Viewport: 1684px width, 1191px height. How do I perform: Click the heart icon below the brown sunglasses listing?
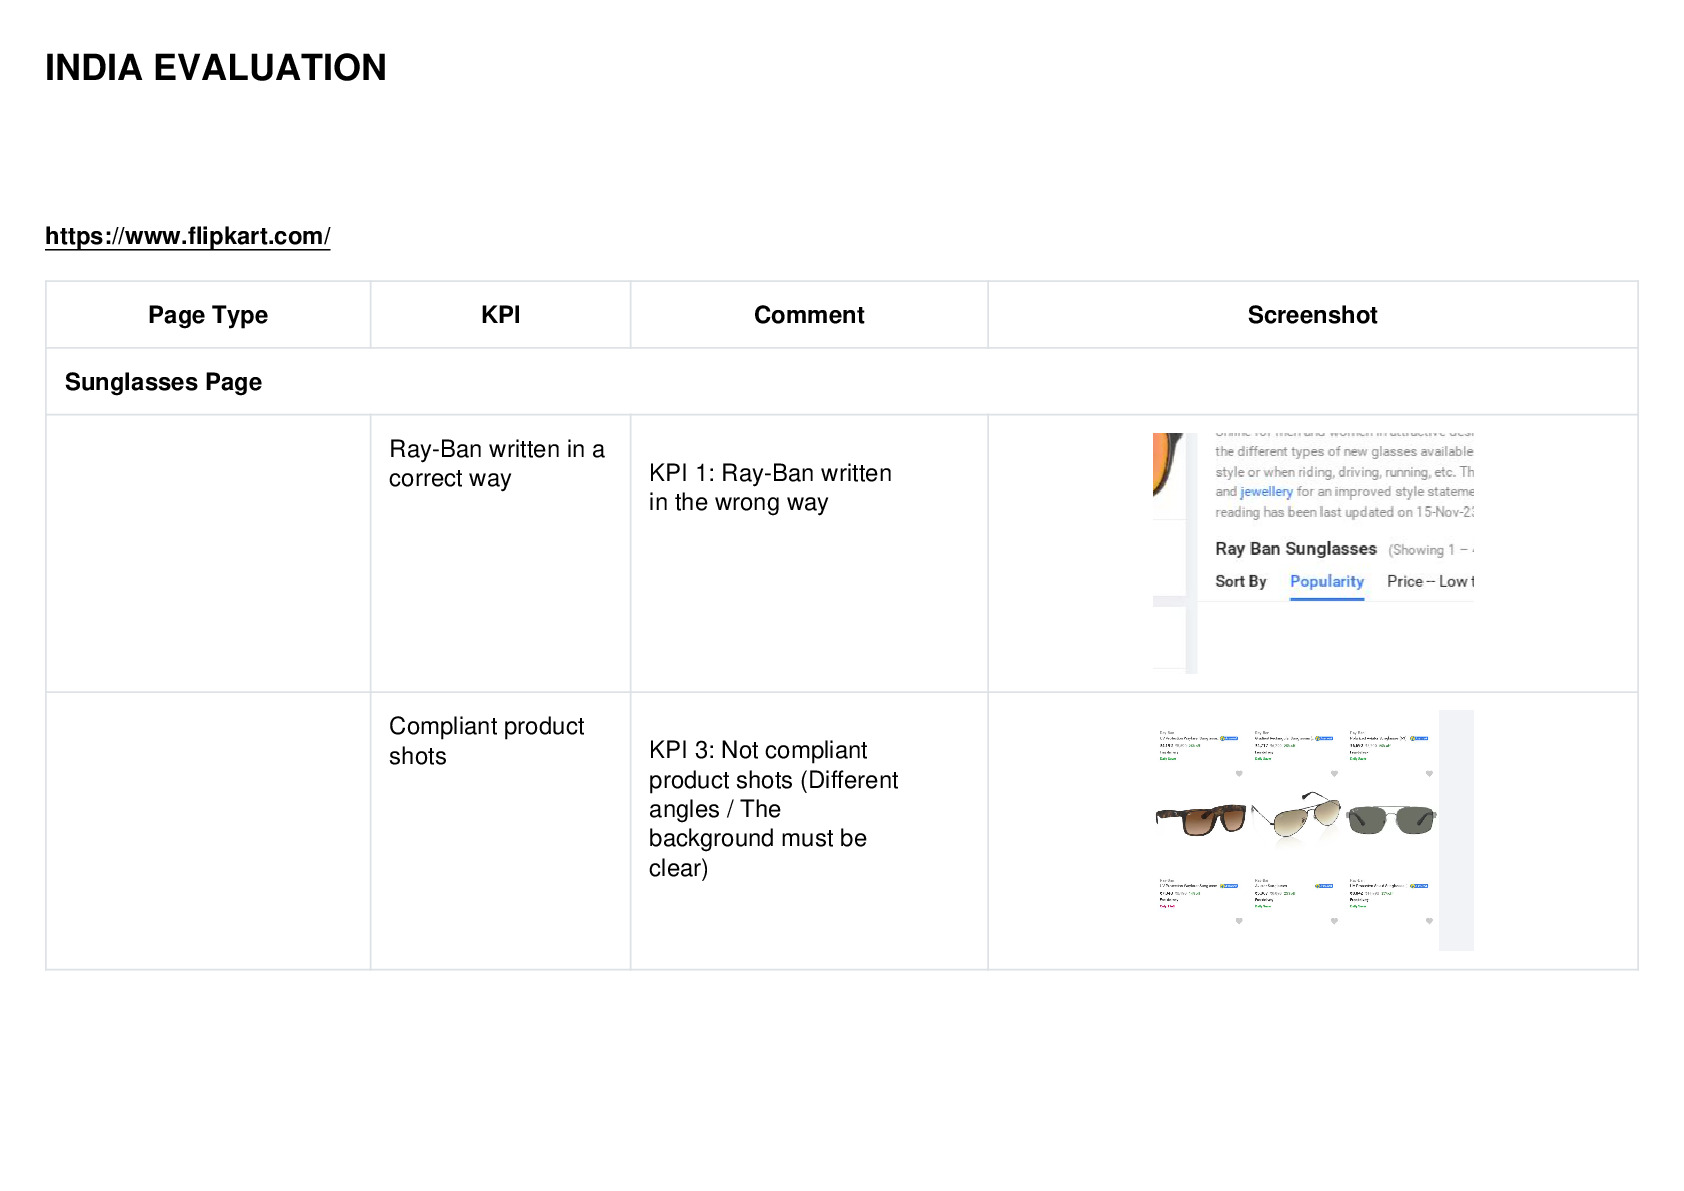point(1239,921)
